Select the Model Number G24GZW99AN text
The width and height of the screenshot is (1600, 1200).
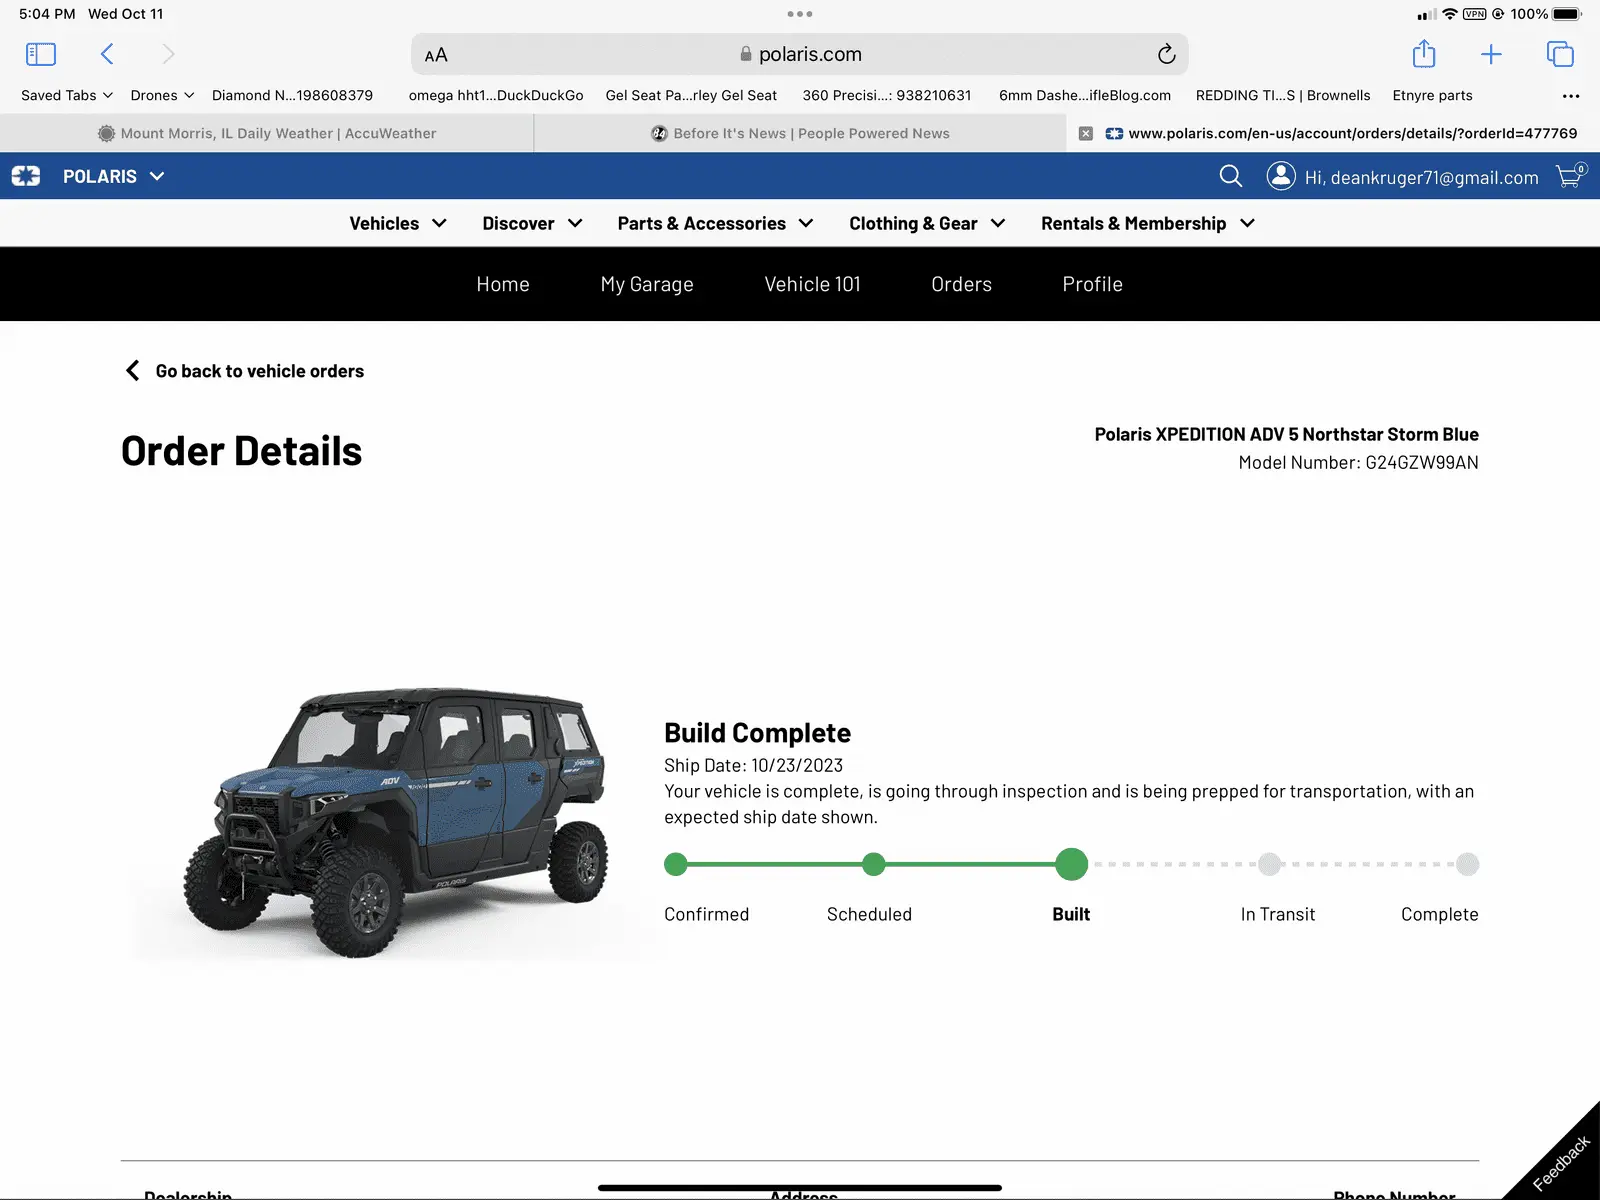pos(1358,462)
